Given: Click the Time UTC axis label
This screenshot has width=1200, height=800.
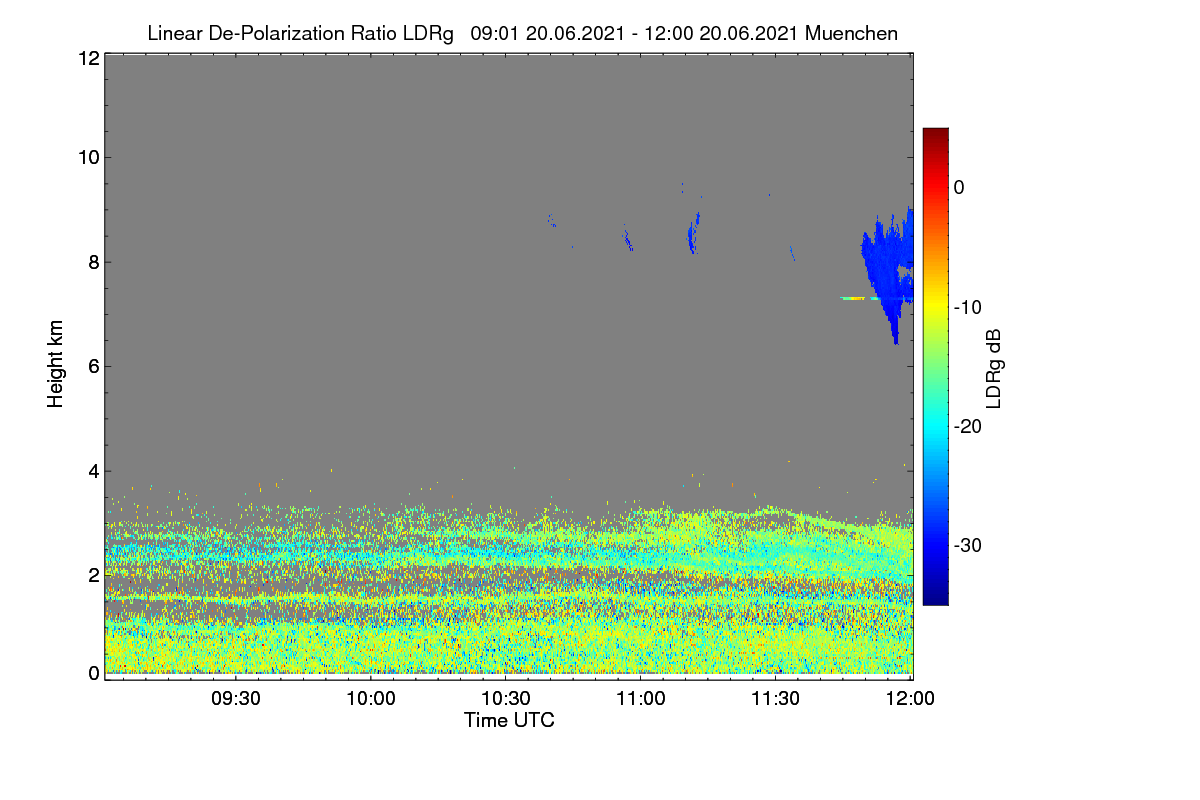Looking at the screenshot, I should pyautogui.click(x=509, y=720).
